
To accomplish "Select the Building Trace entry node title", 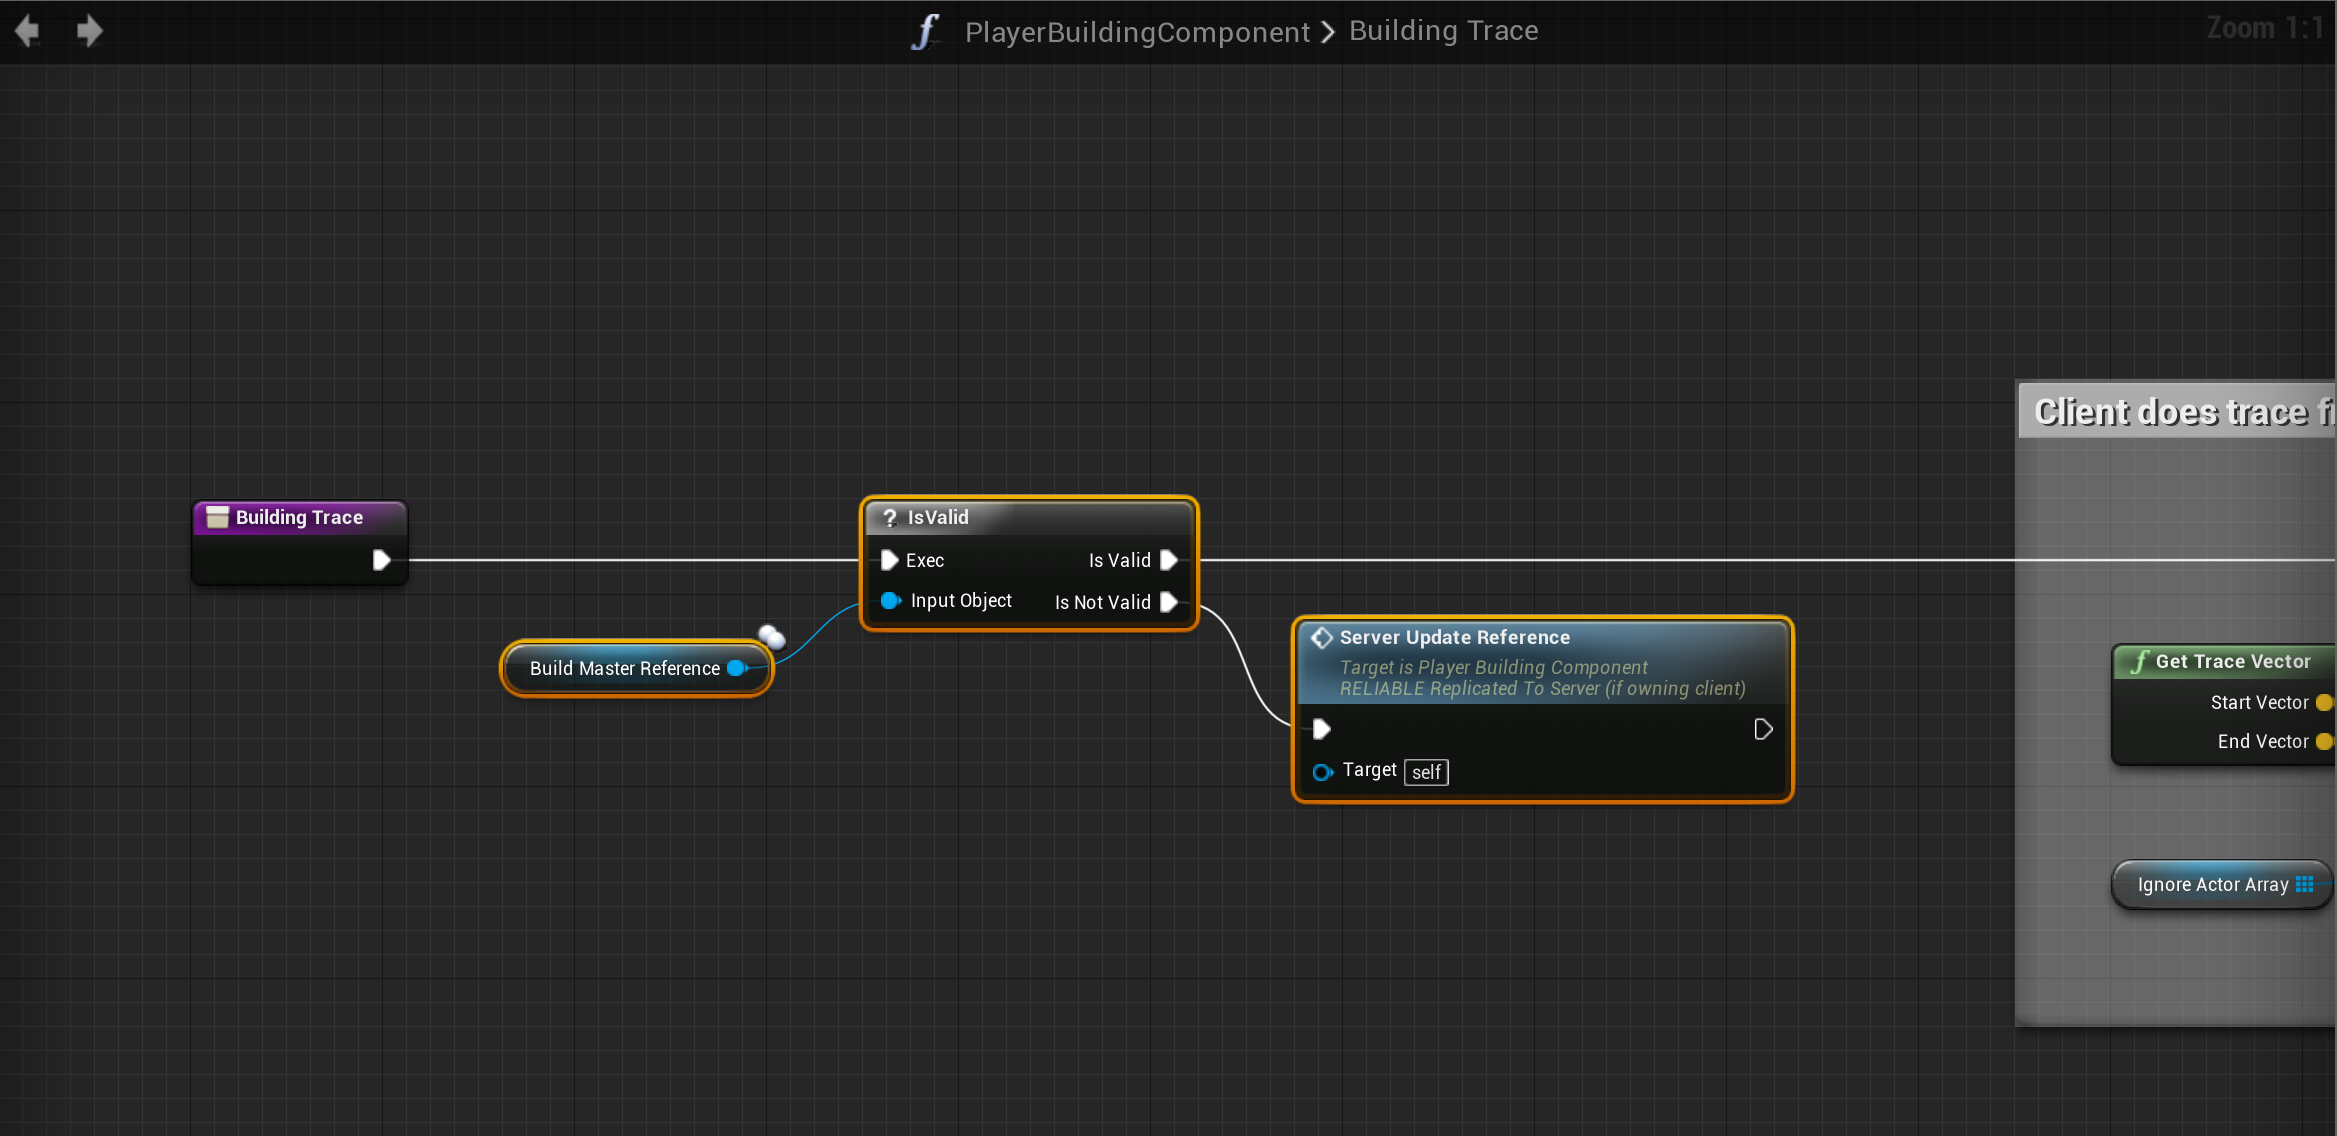I will pyautogui.click(x=298, y=517).
